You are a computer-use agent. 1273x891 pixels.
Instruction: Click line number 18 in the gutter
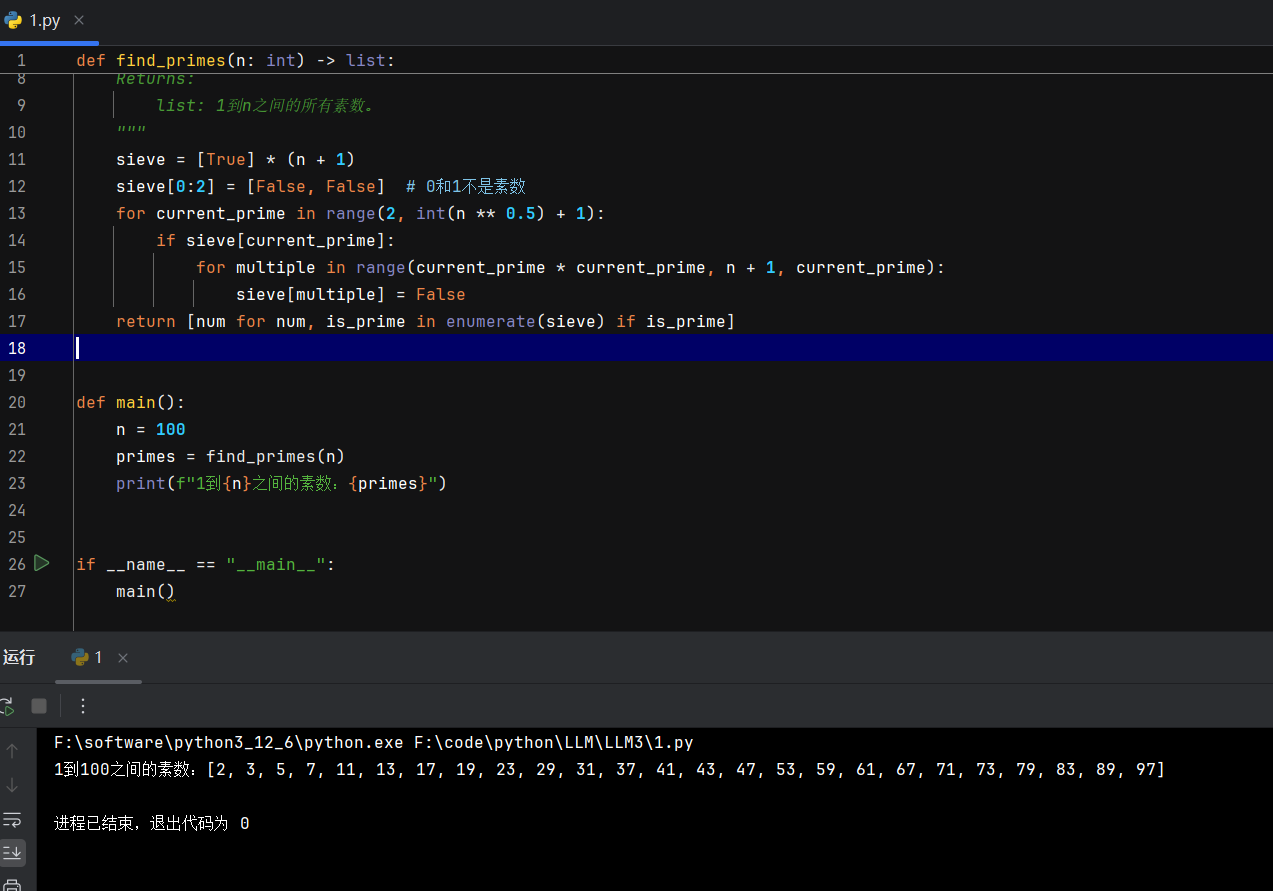tap(16, 348)
